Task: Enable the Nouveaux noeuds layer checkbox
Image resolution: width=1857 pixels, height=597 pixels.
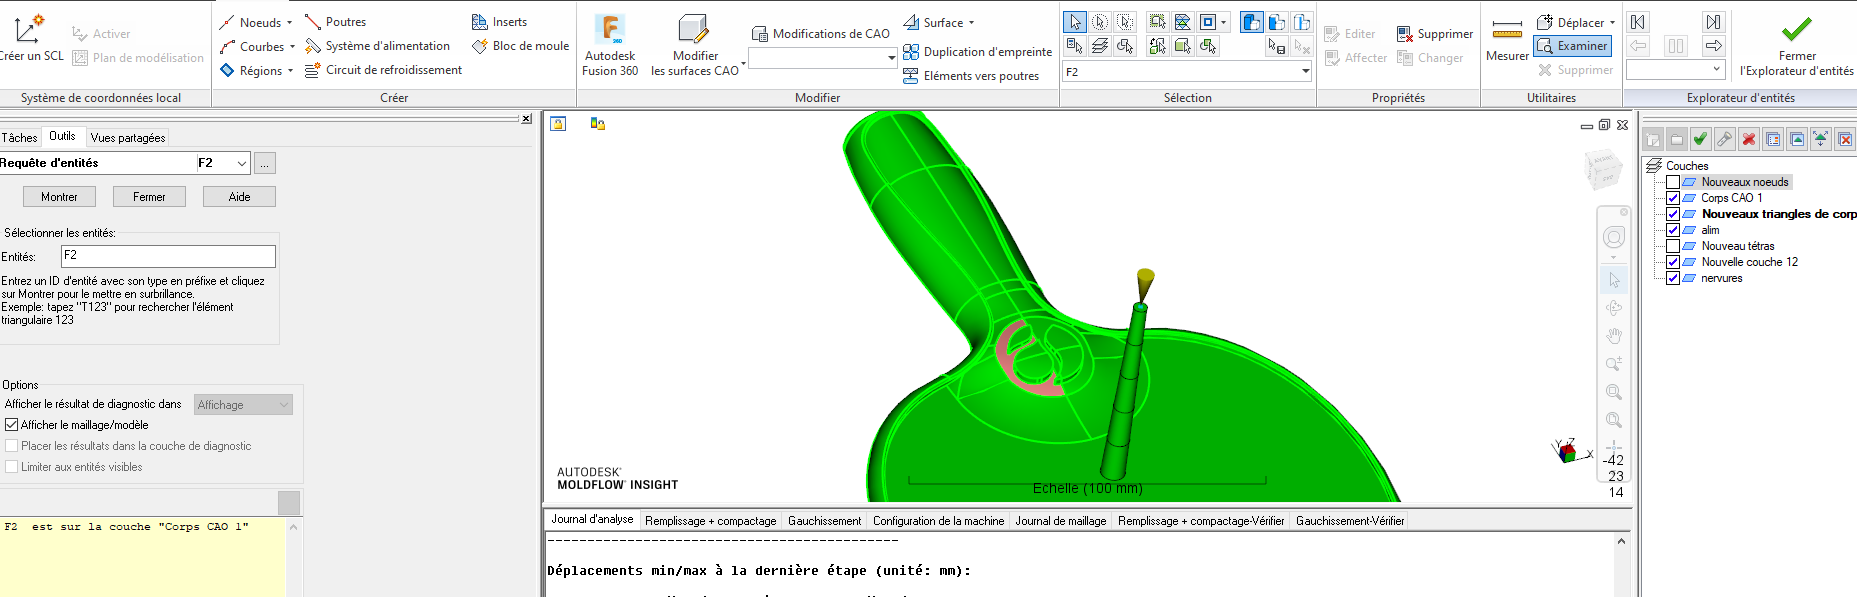Action: pos(1672,182)
